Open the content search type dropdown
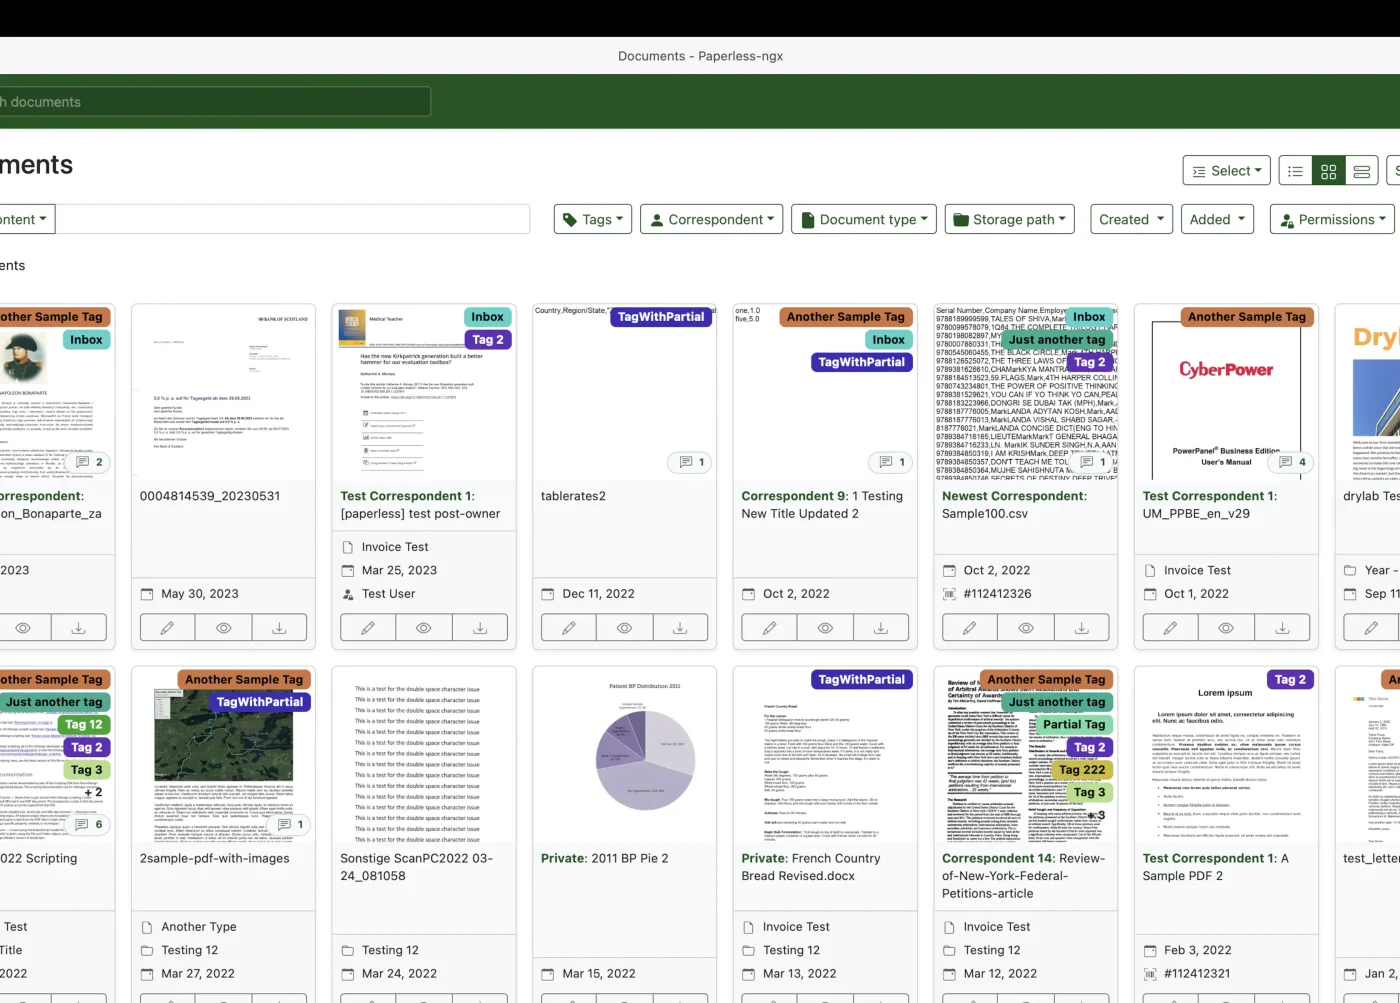The width and height of the screenshot is (1400, 1003). click(27, 219)
